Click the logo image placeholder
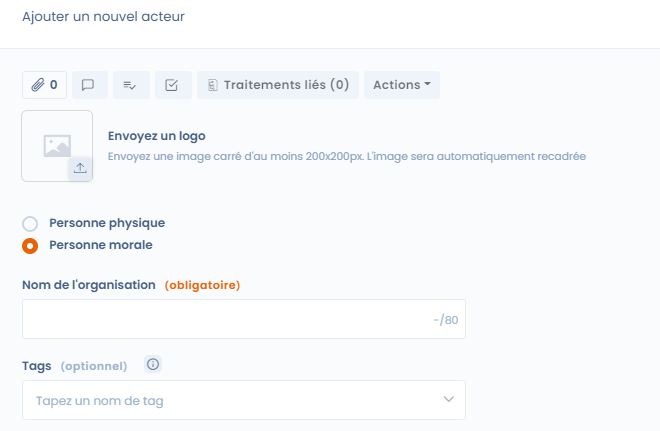Viewport: 660px width, 431px height. [56, 146]
